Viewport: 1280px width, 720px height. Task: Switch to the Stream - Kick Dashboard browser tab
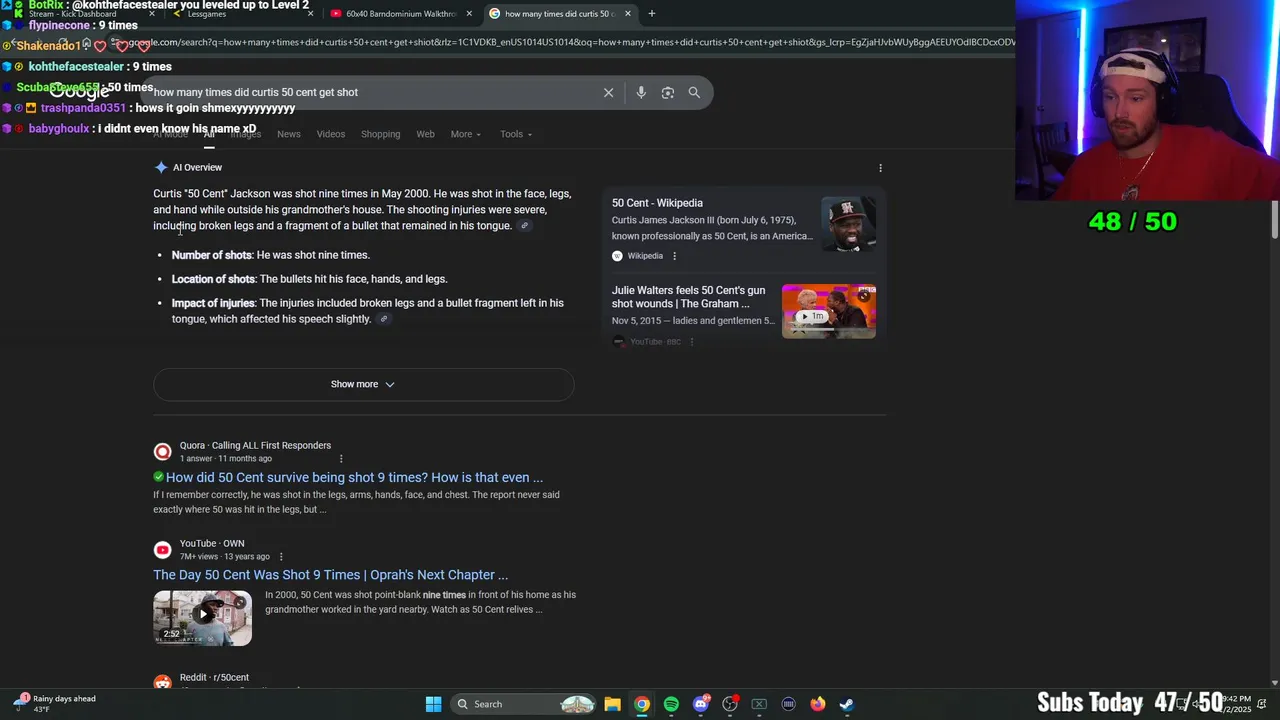pyautogui.click(x=85, y=14)
